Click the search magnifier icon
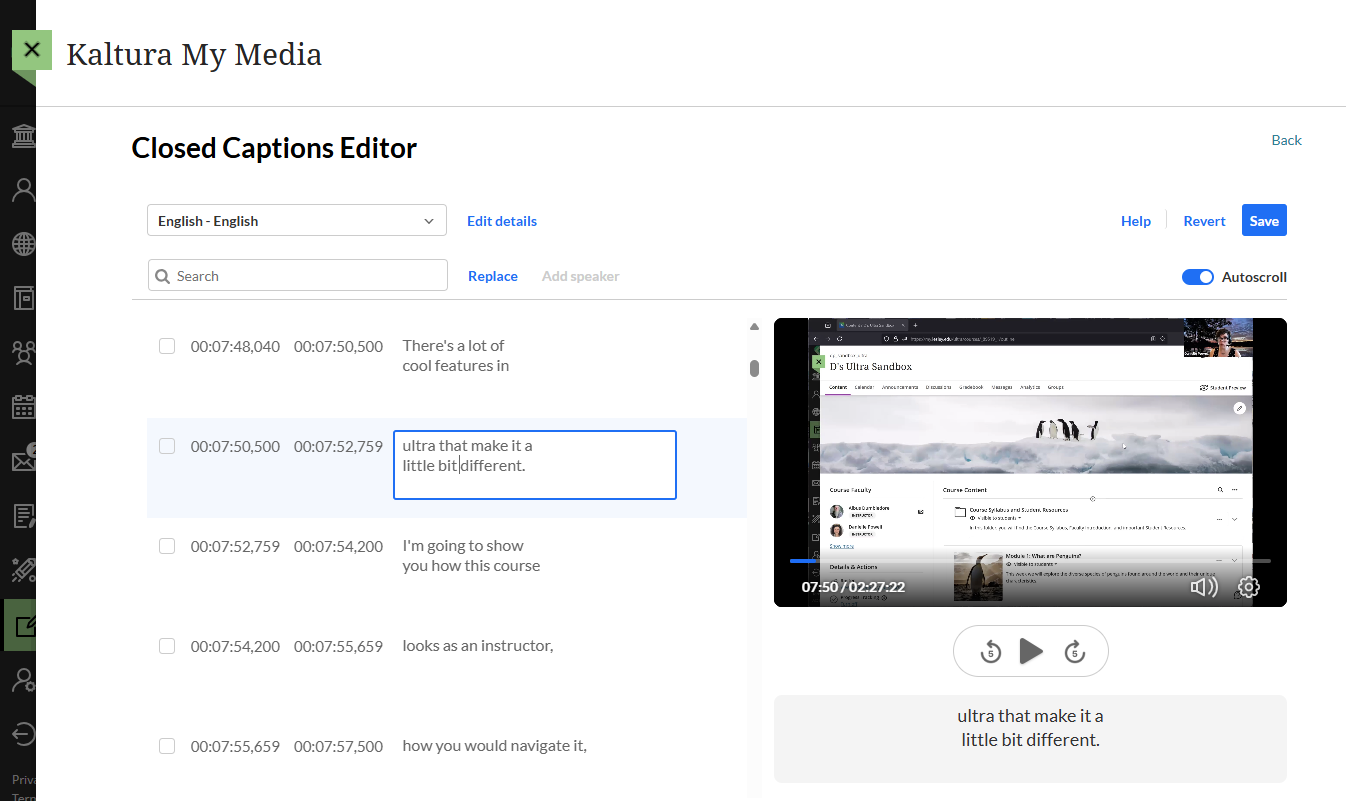The height and width of the screenshot is (801, 1346). 163,276
